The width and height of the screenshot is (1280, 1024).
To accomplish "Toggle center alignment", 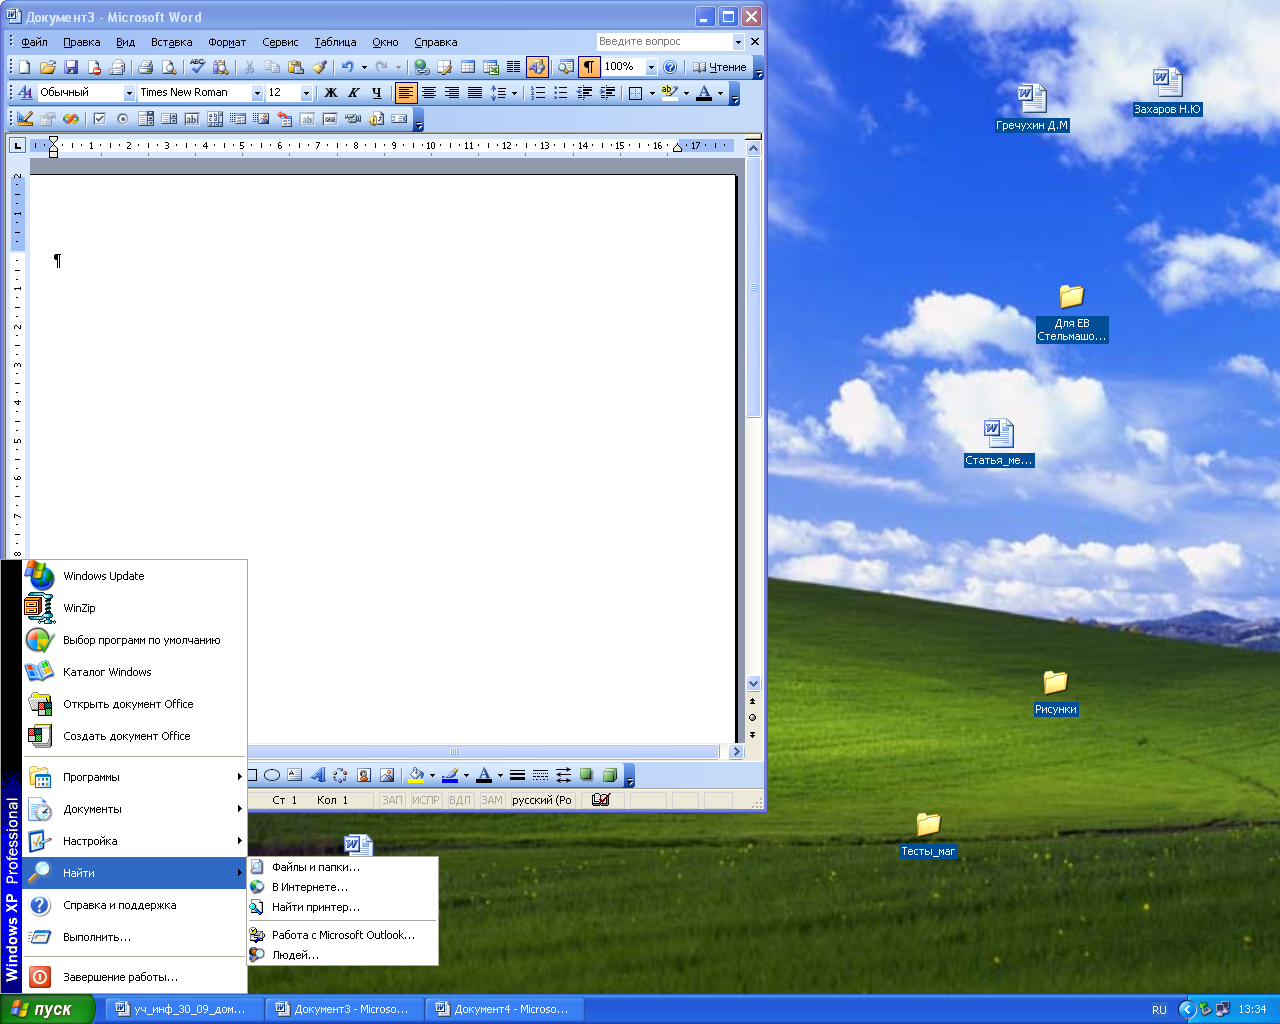I will pyautogui.click(x=429, y=92).
